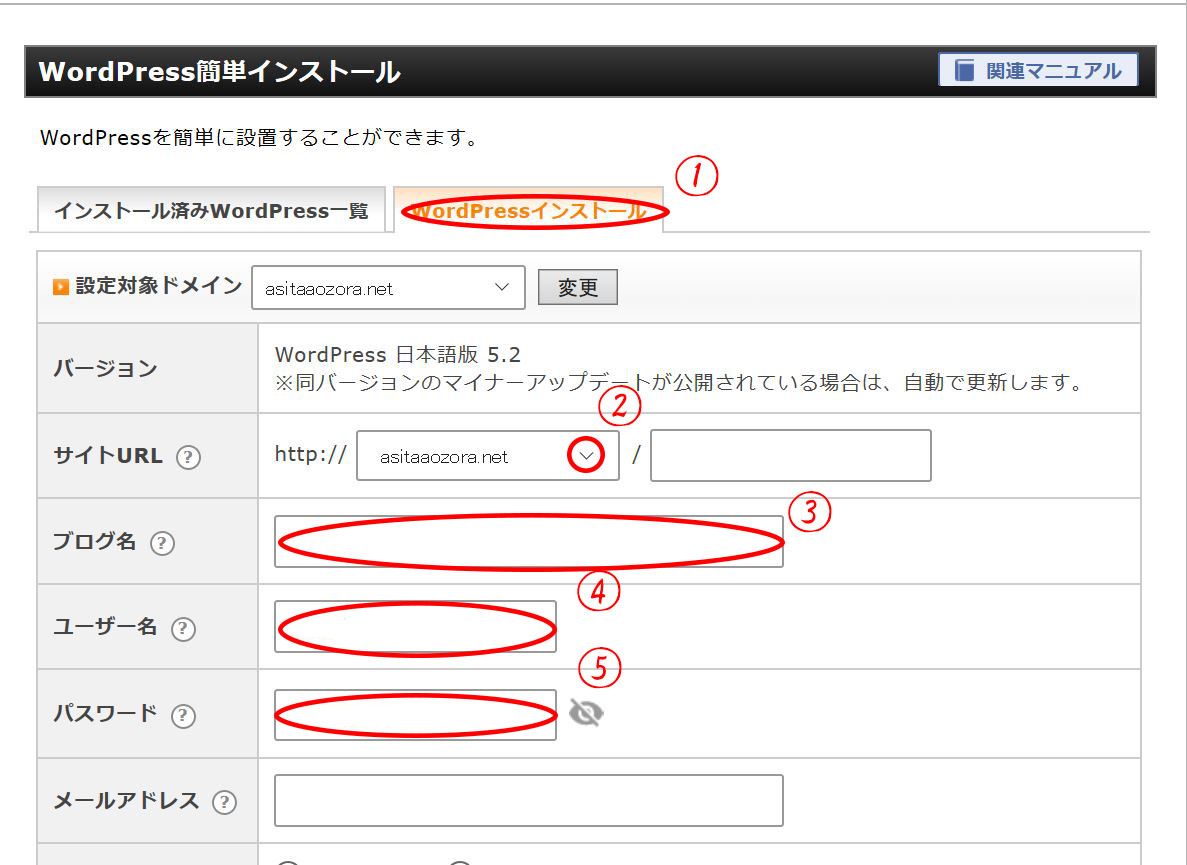The width and height of the screenshot is (1187, 865).
Task: Open help icon next to ユーザー名
Action: (x=183, y=629)
